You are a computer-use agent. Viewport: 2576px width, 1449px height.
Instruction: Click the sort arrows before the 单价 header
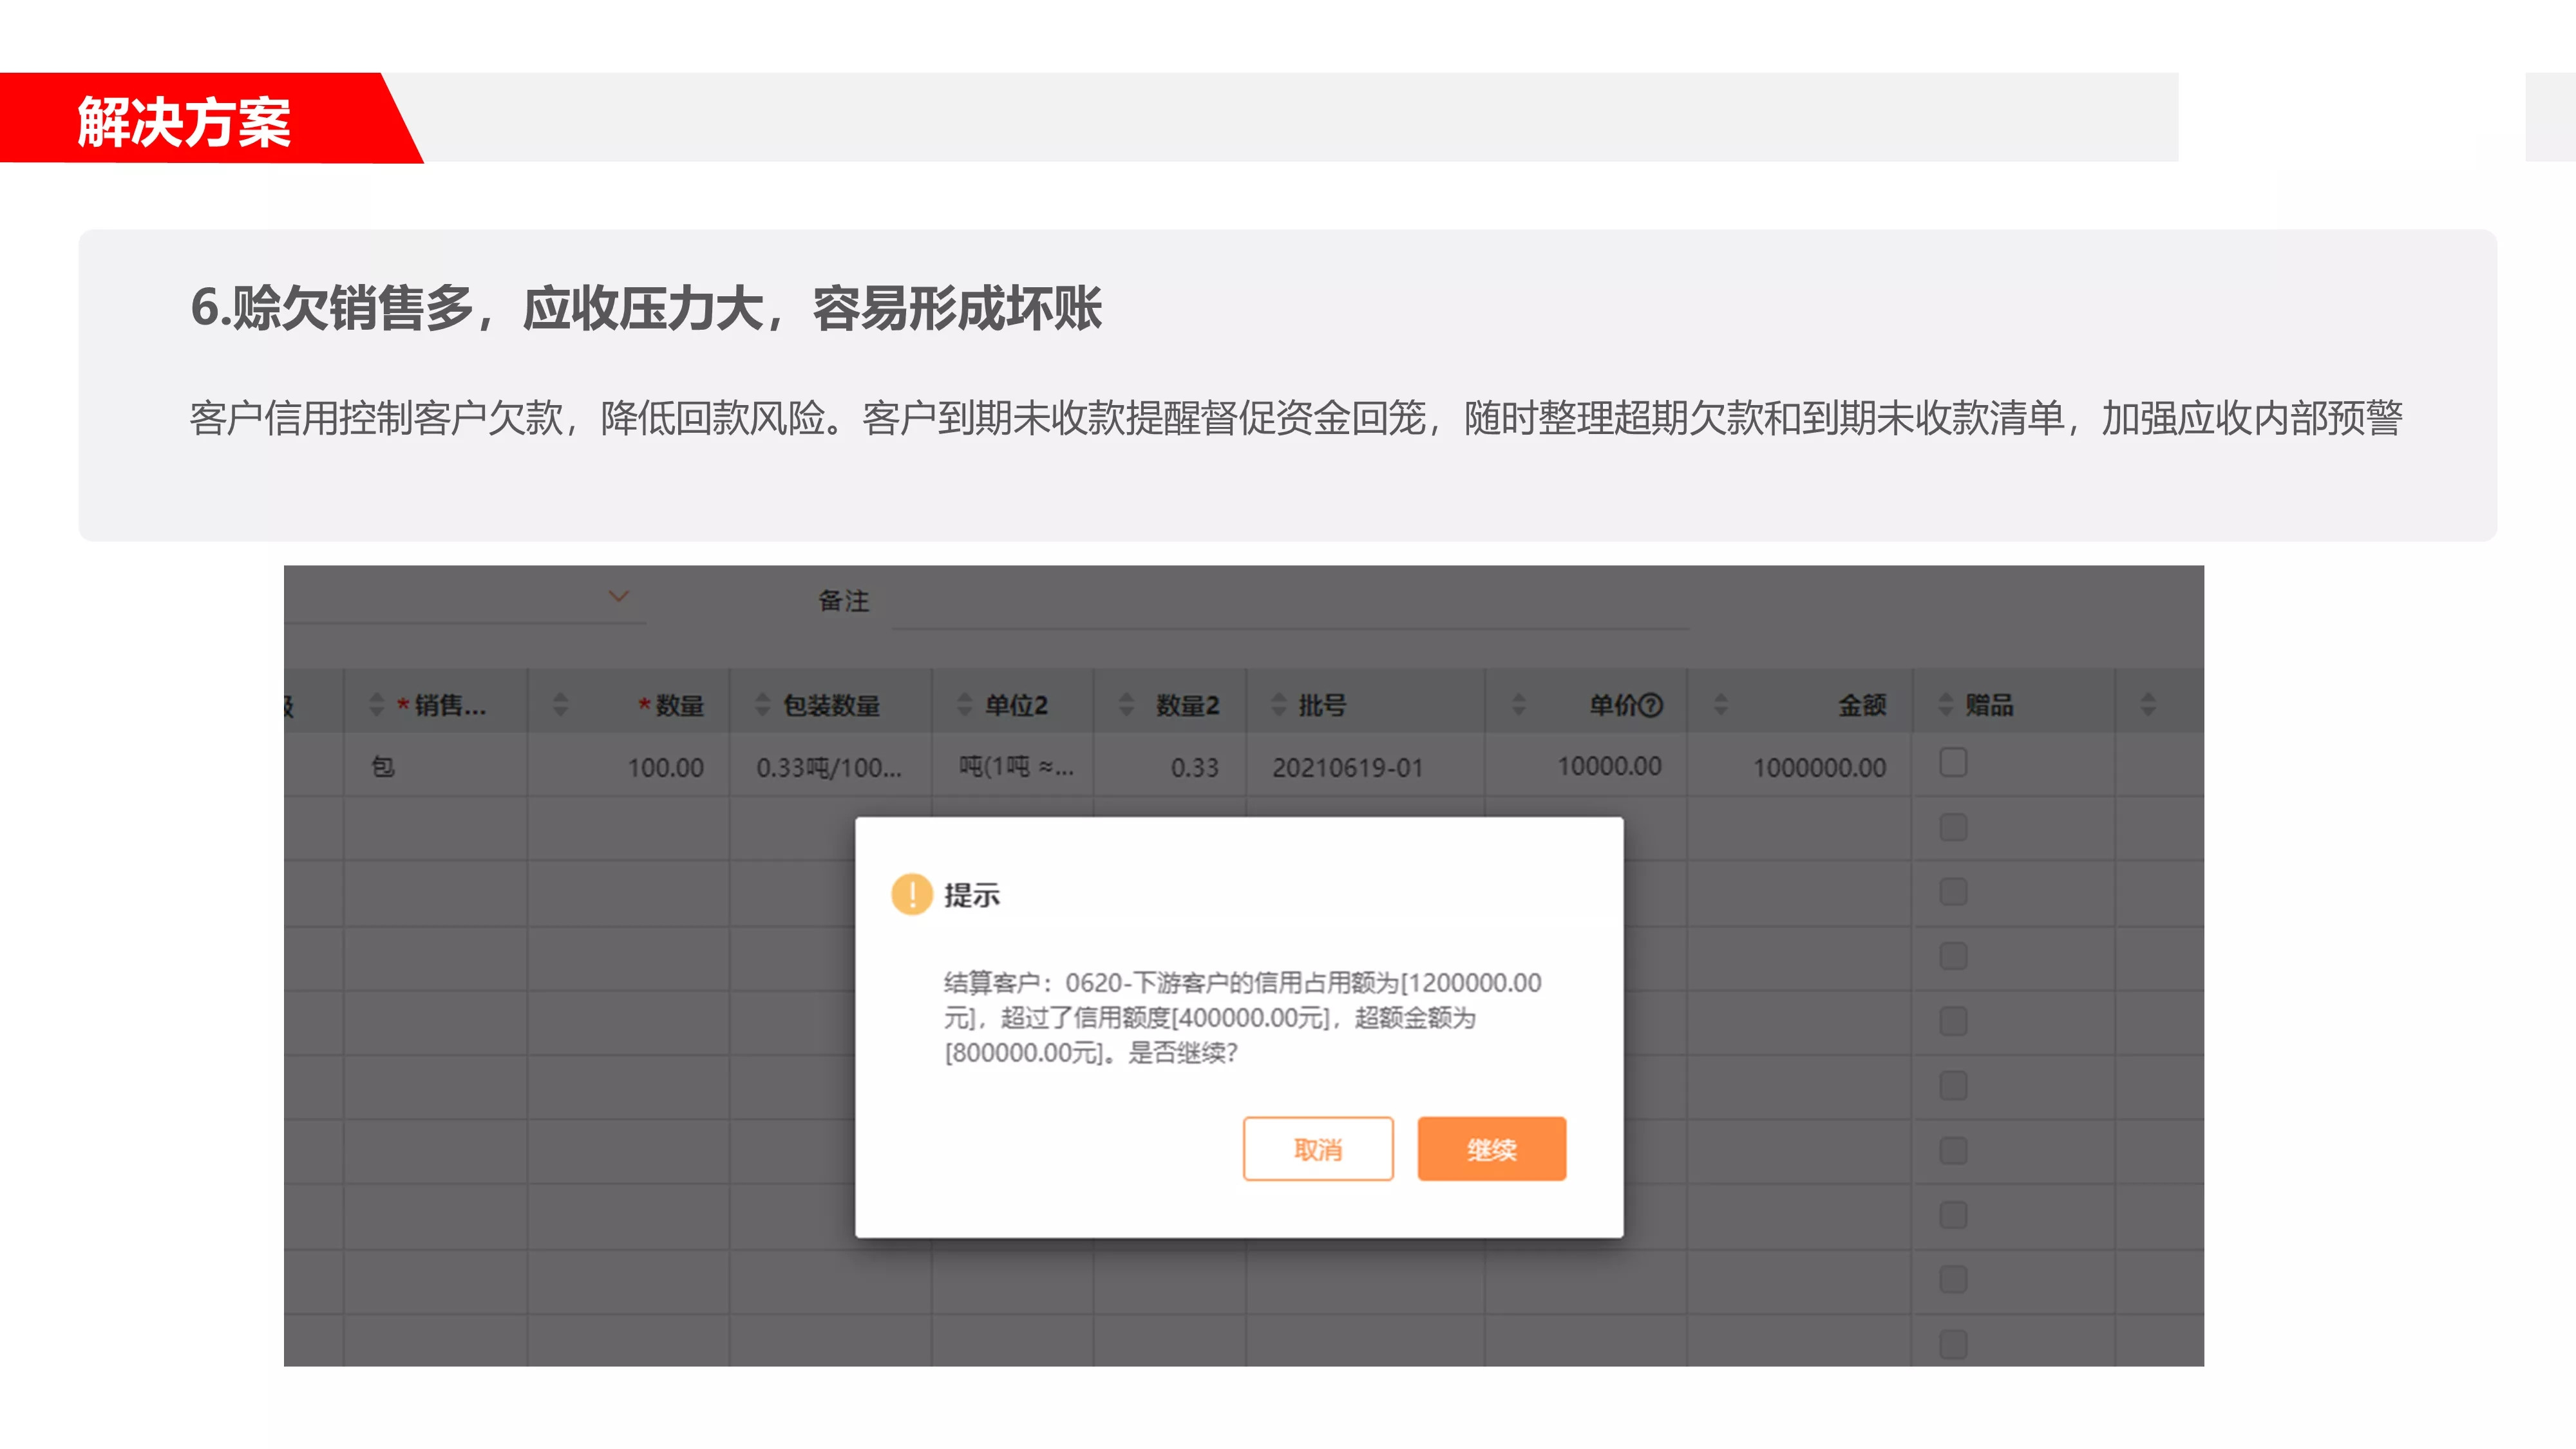1519,705
